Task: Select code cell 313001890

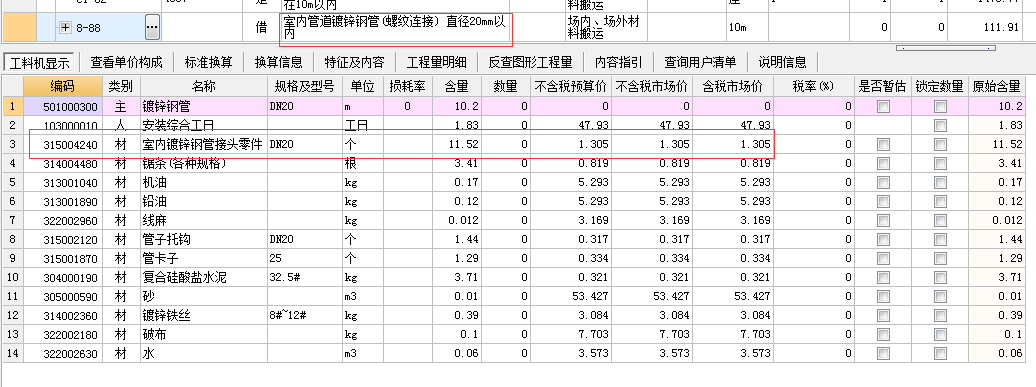Action: [63, 201]
